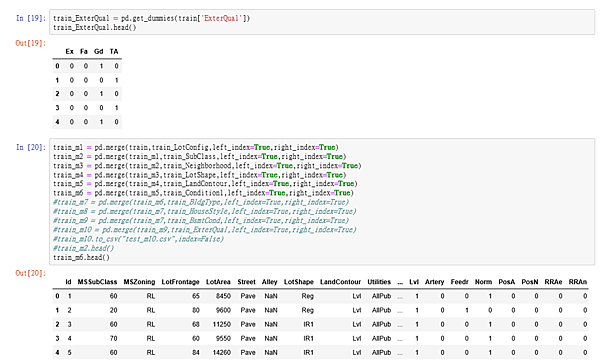Click the Ex column header
This screenshot has width=600, height=364.
point(69,51)
